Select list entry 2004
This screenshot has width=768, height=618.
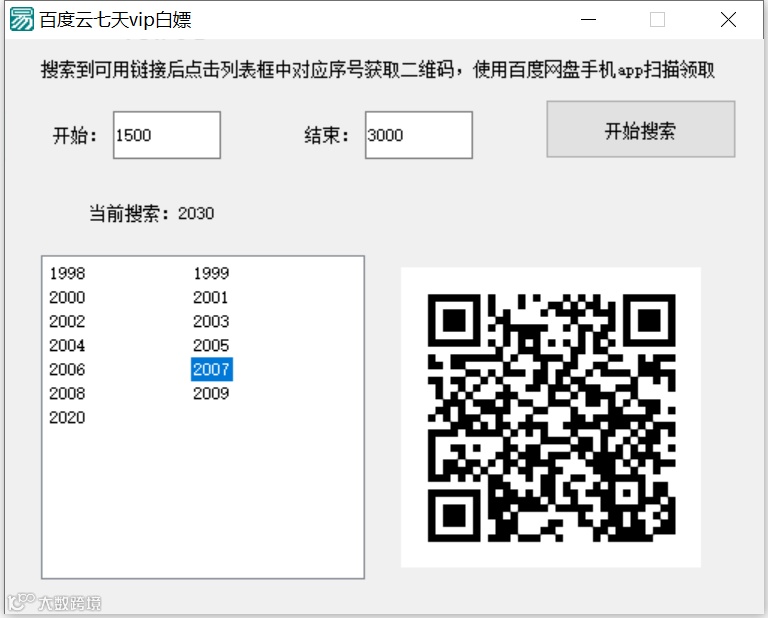point(67,345)
